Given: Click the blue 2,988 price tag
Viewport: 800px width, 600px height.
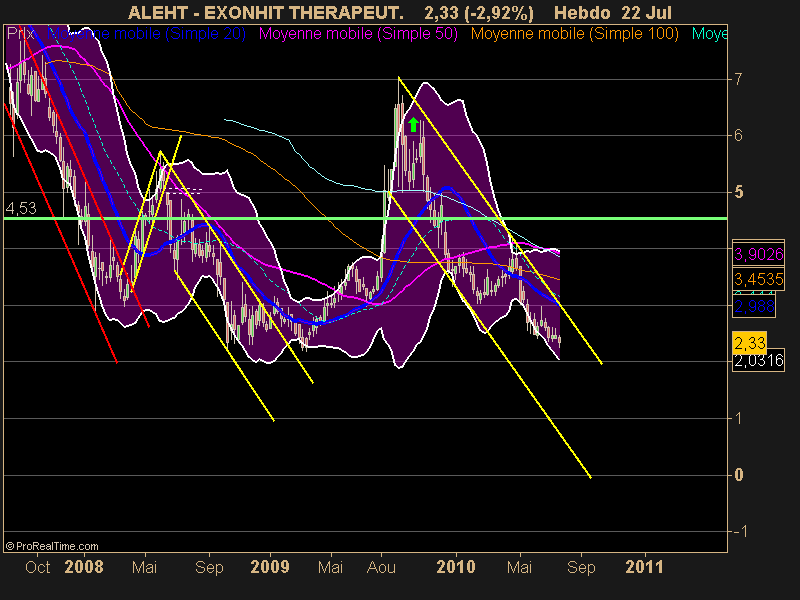Looking at the screenshot, I should click(754, 306).
